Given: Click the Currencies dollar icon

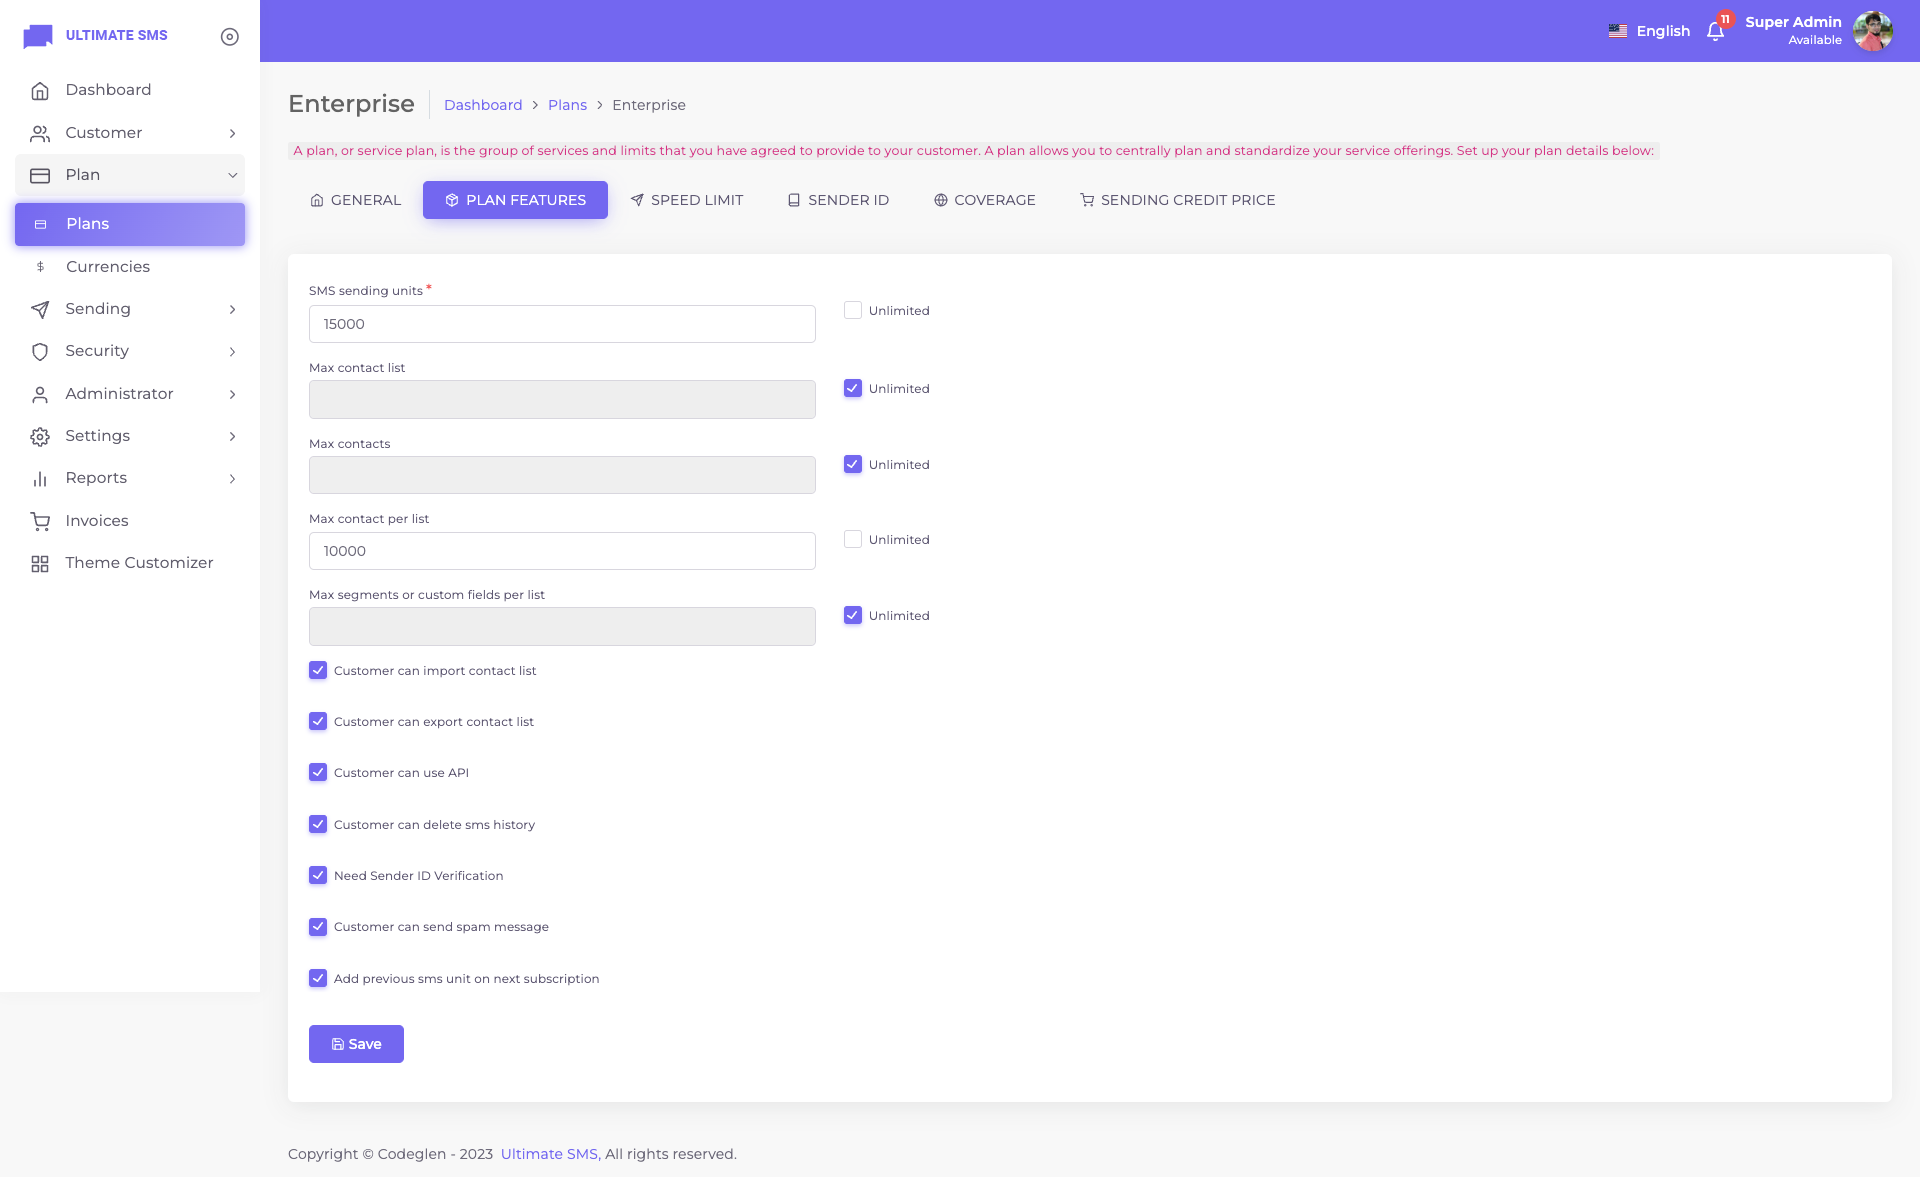Looking at the screenshot, I should coord(40,267).
